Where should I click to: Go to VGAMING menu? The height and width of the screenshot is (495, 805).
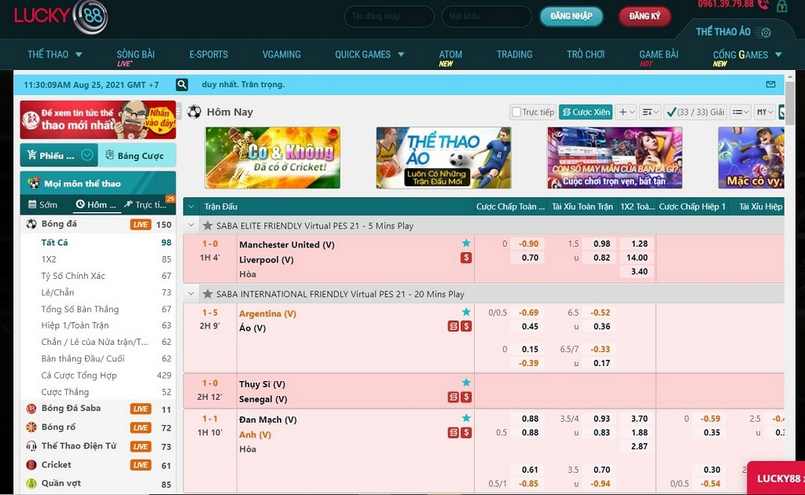click(281, 54)
